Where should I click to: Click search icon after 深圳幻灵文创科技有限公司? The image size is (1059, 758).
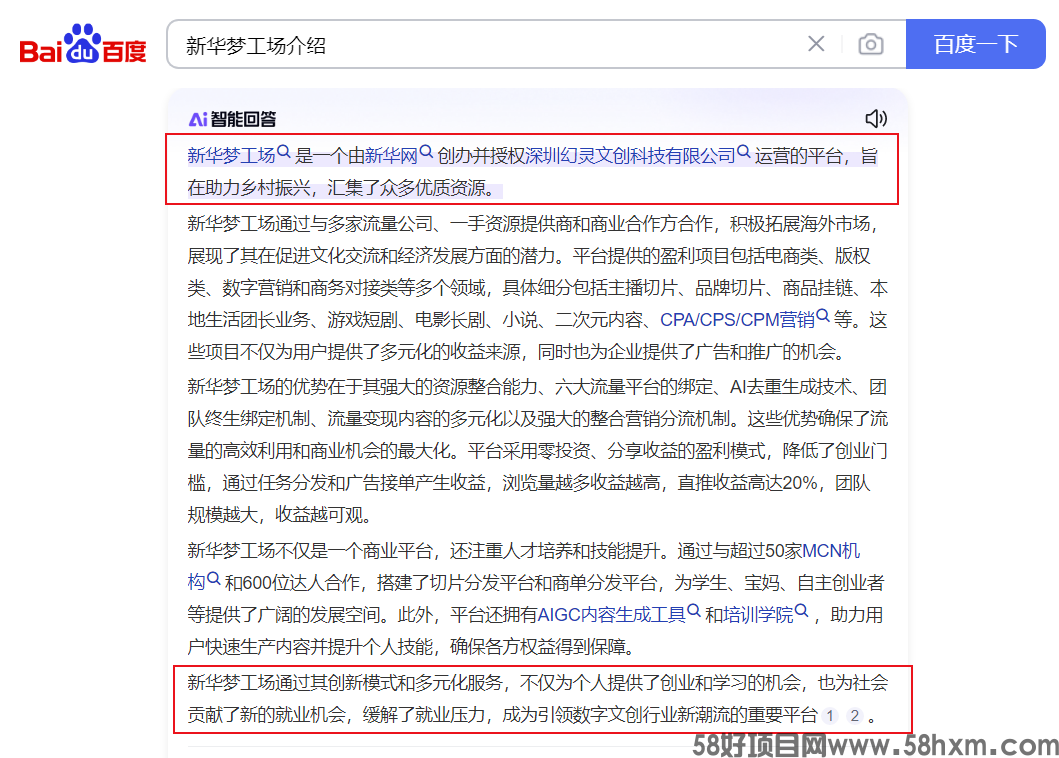(744, 152)
